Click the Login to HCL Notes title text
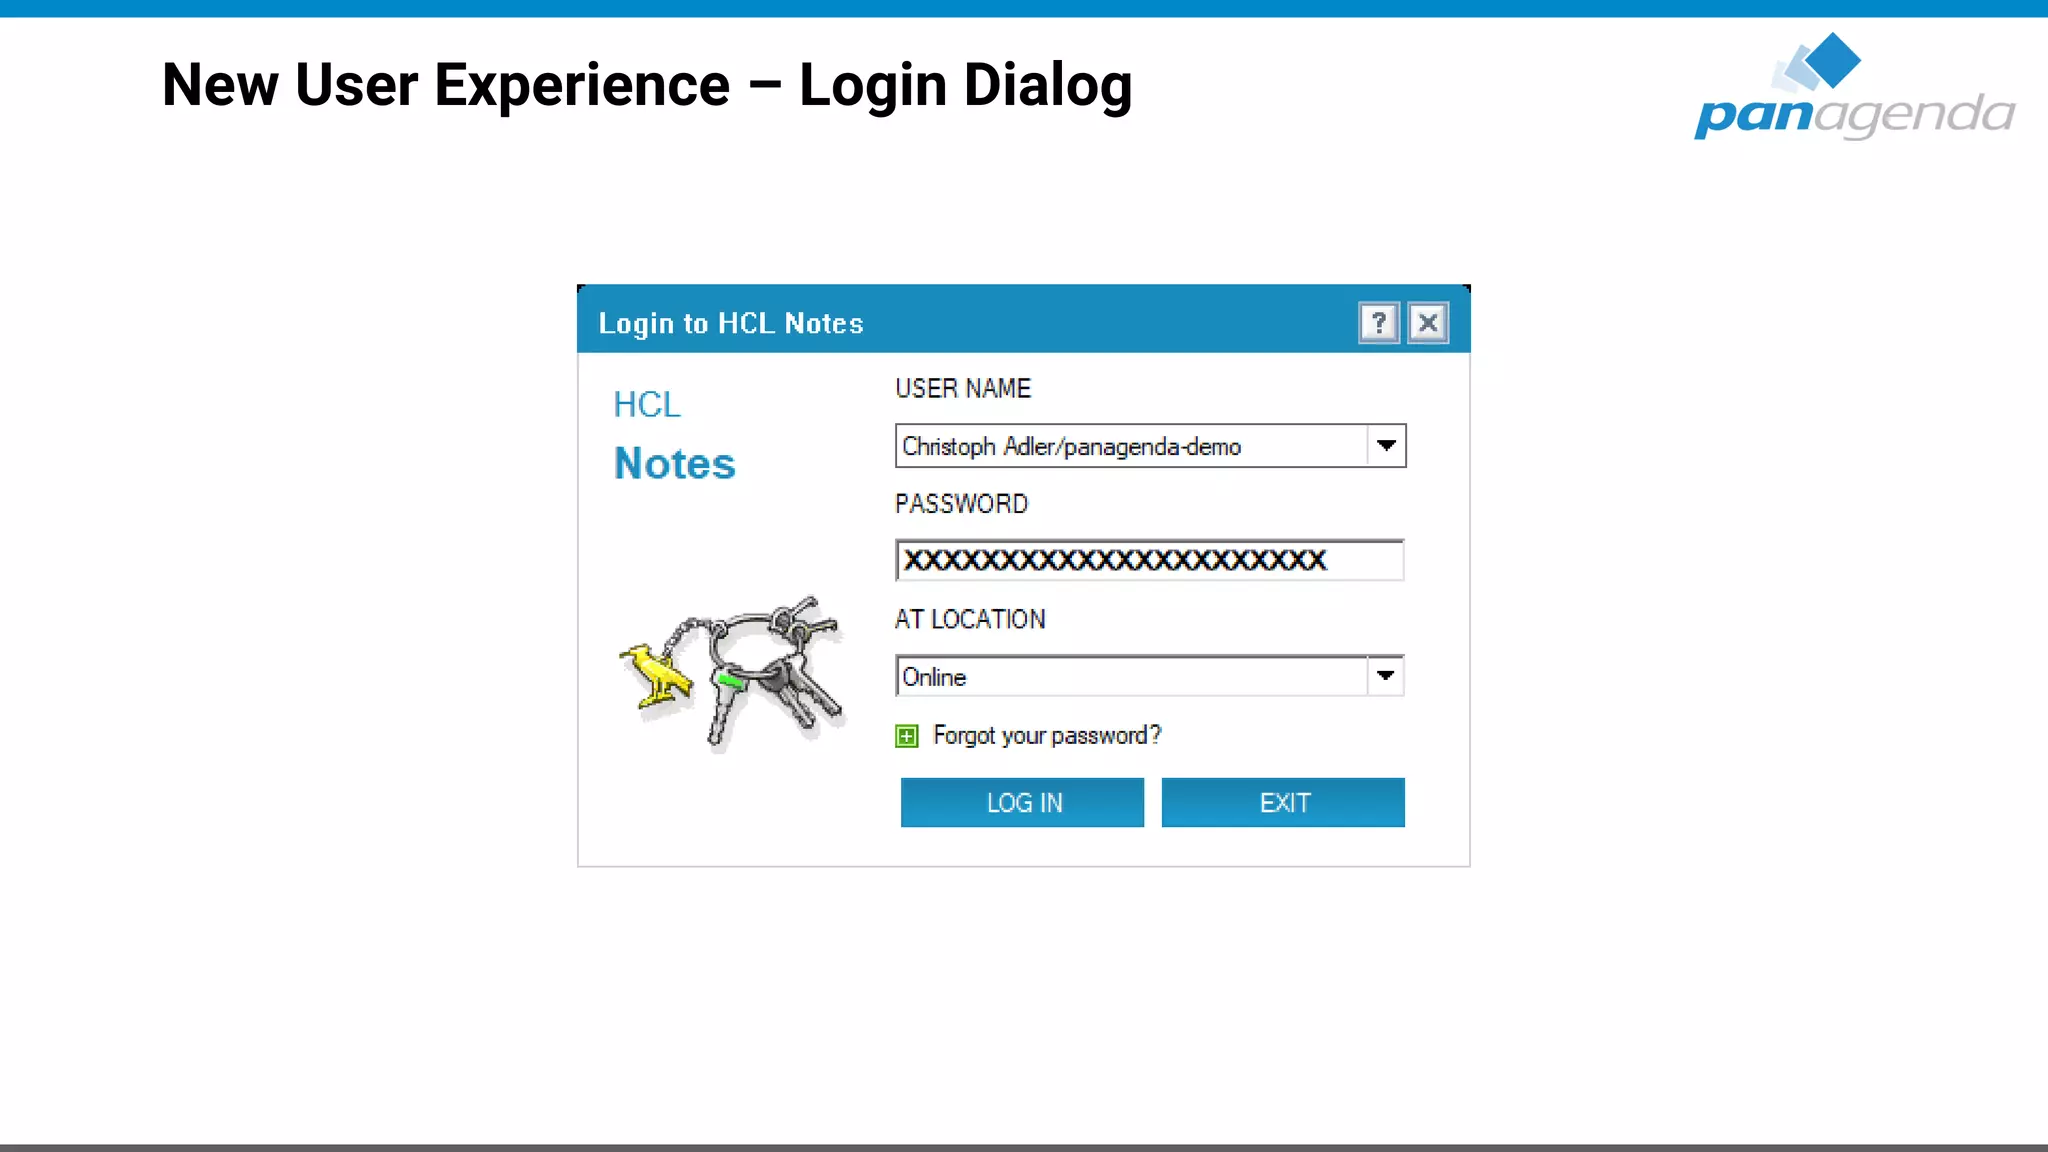Viewport: 2048px width, 1152px height. click(x=731, y=324)
